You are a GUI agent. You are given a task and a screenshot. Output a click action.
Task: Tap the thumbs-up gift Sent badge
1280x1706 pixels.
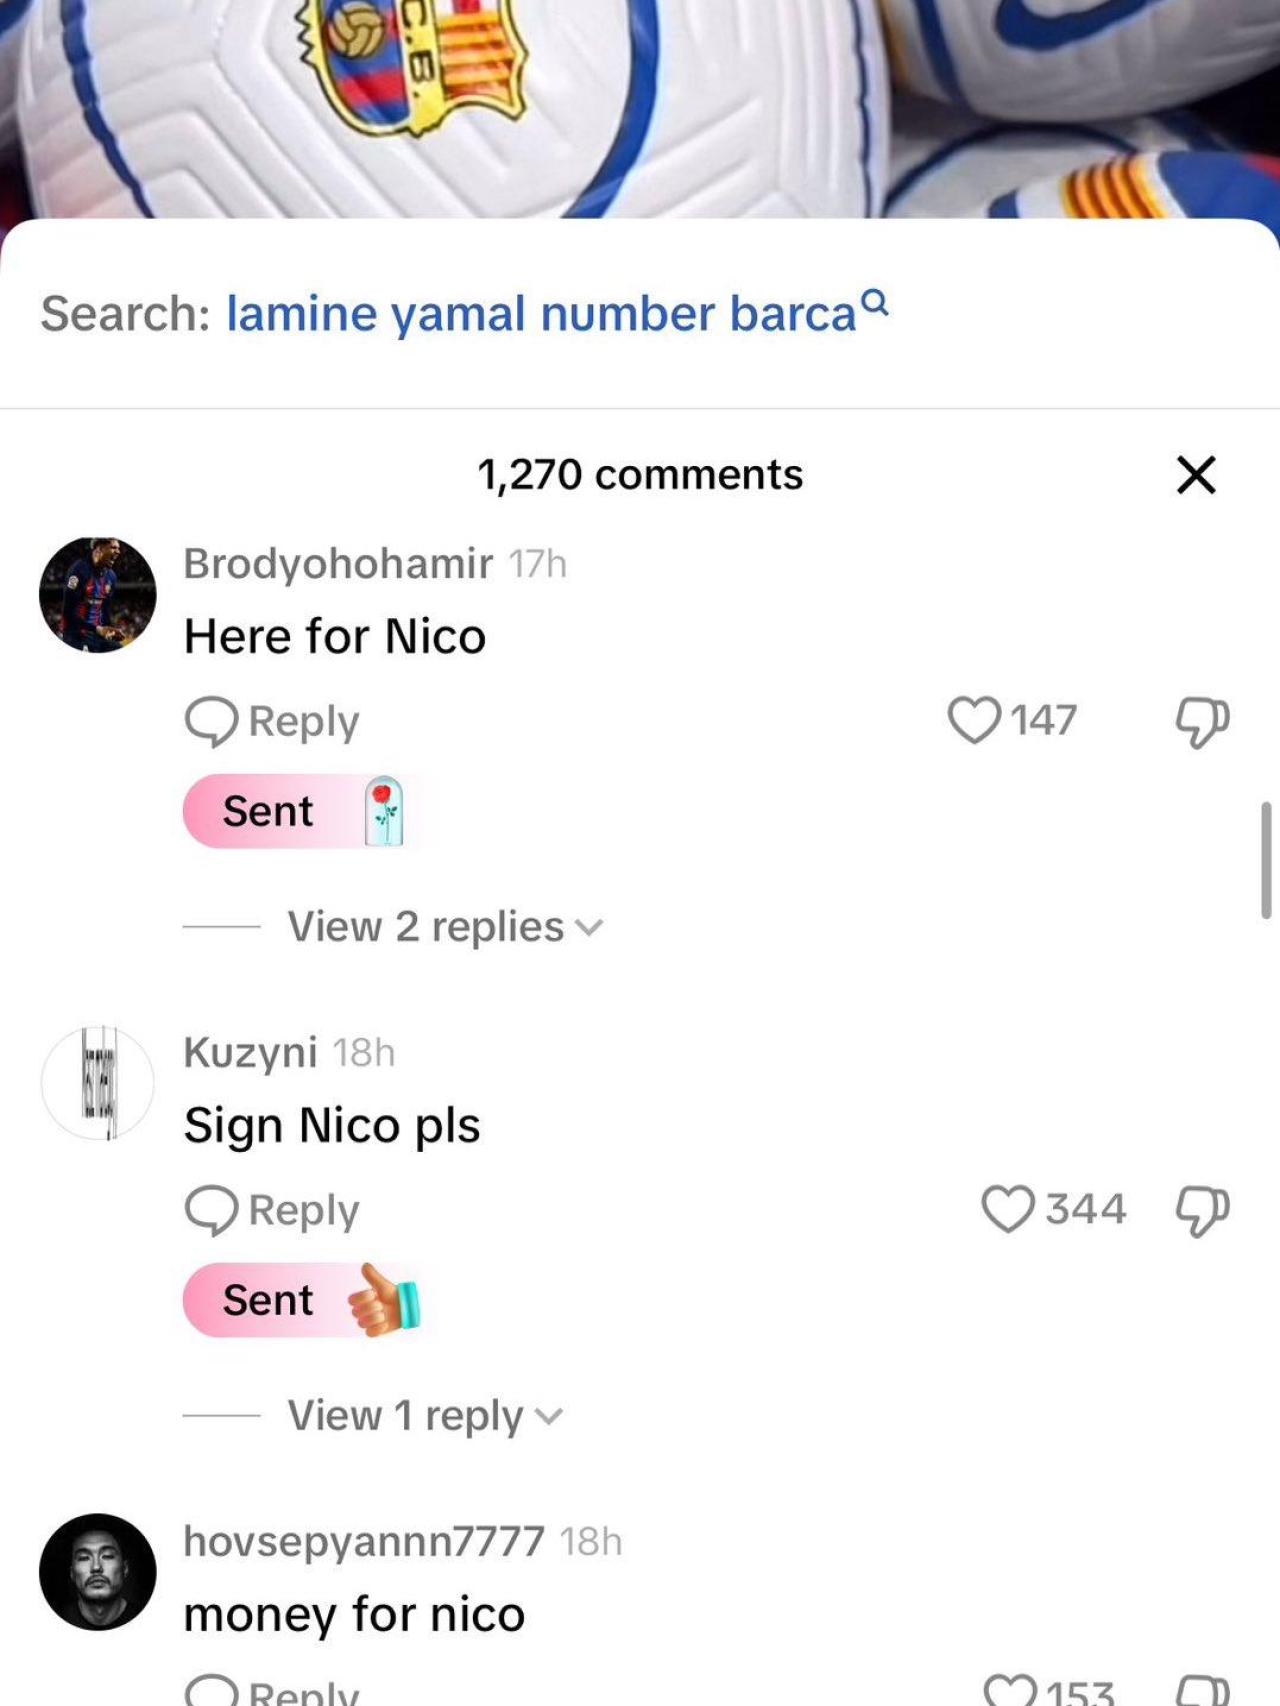300,1300
